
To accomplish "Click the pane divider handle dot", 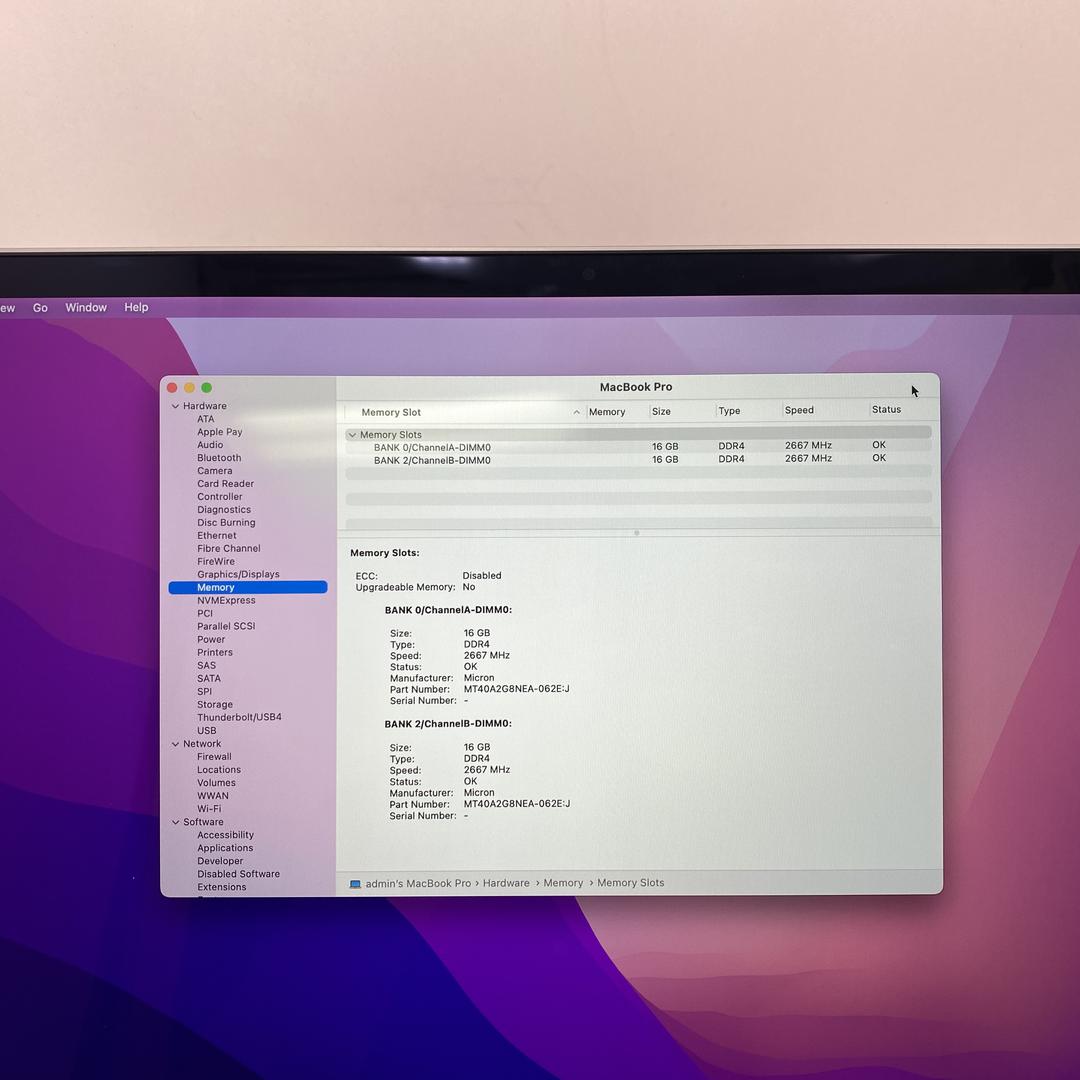I will point(636,532).
